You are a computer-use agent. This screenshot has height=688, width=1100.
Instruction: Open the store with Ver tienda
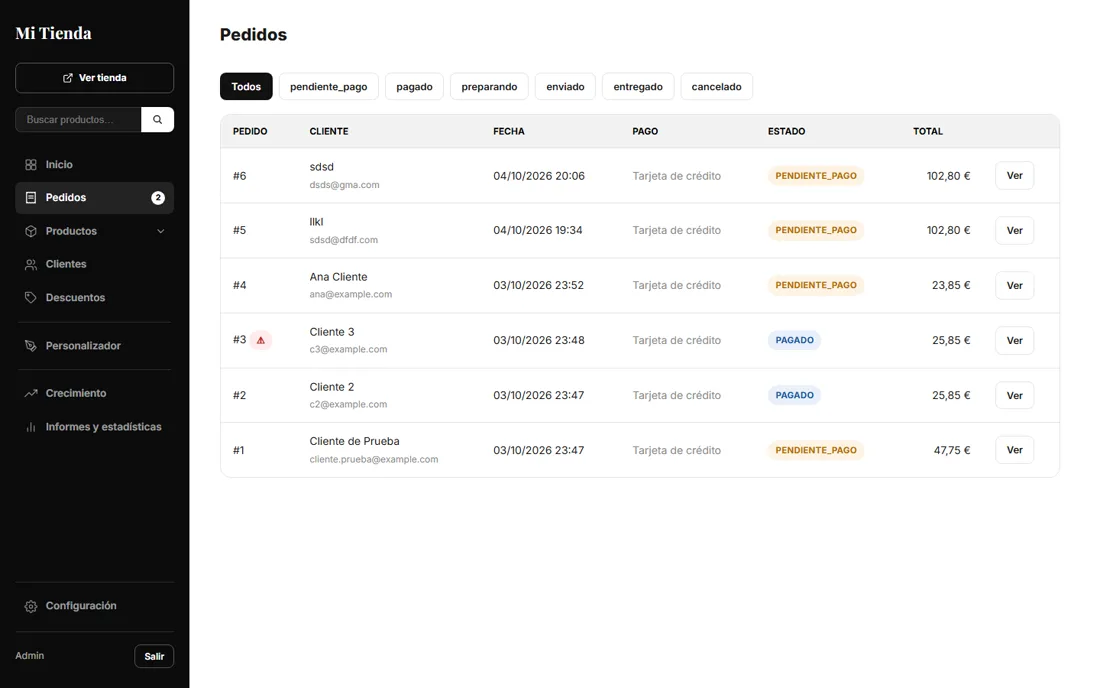pyautogui.click(x=95, y=78)
